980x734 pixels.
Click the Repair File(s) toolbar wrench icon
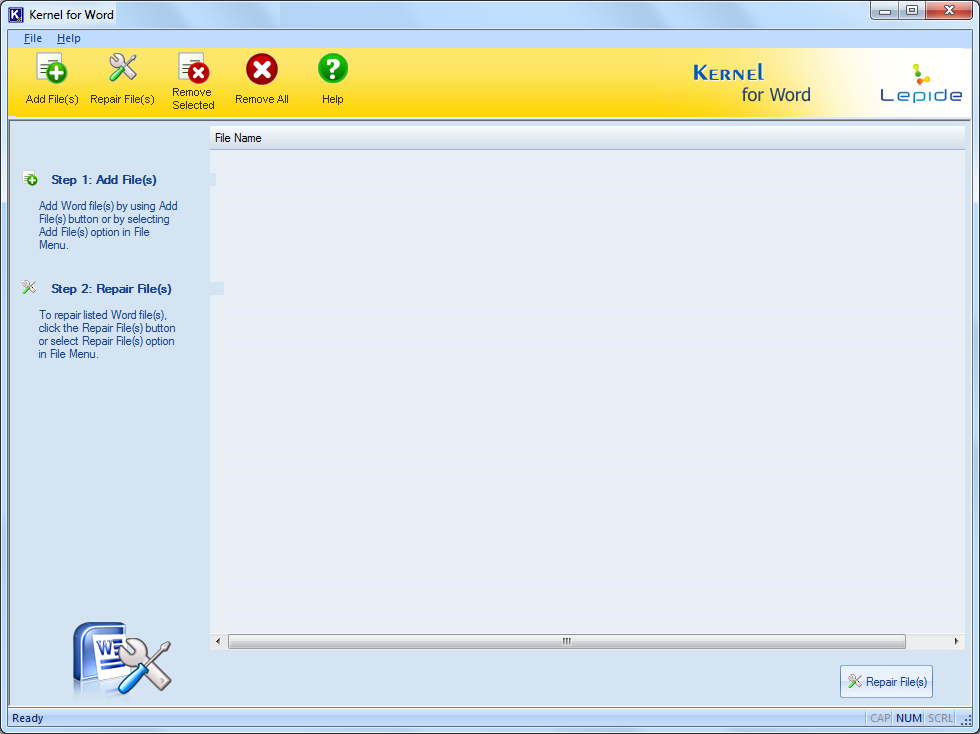coord(122,68)
